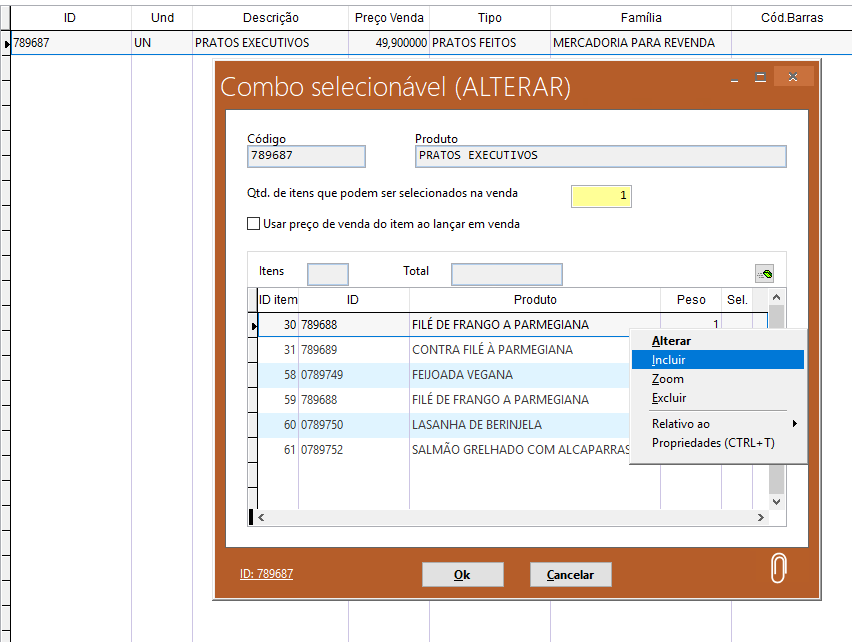Viewport: 852px width, 642px height.
Task: Sort by the 'Preço Venda' column header
Action: pyautogui.click(x=389, y=18)
